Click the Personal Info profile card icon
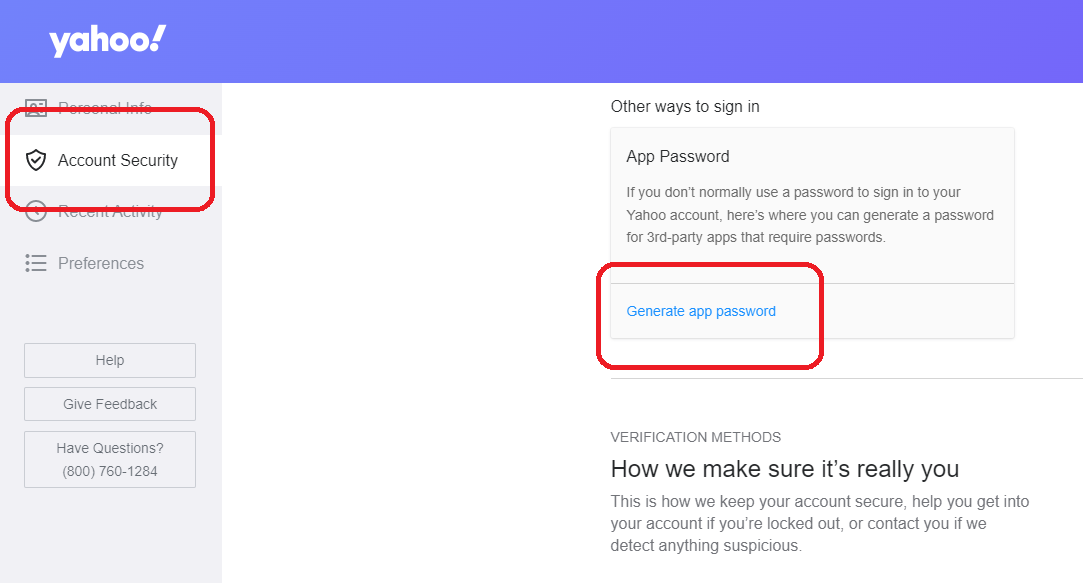The width and height of the screenshot is (1083, 583). (36, 107)
